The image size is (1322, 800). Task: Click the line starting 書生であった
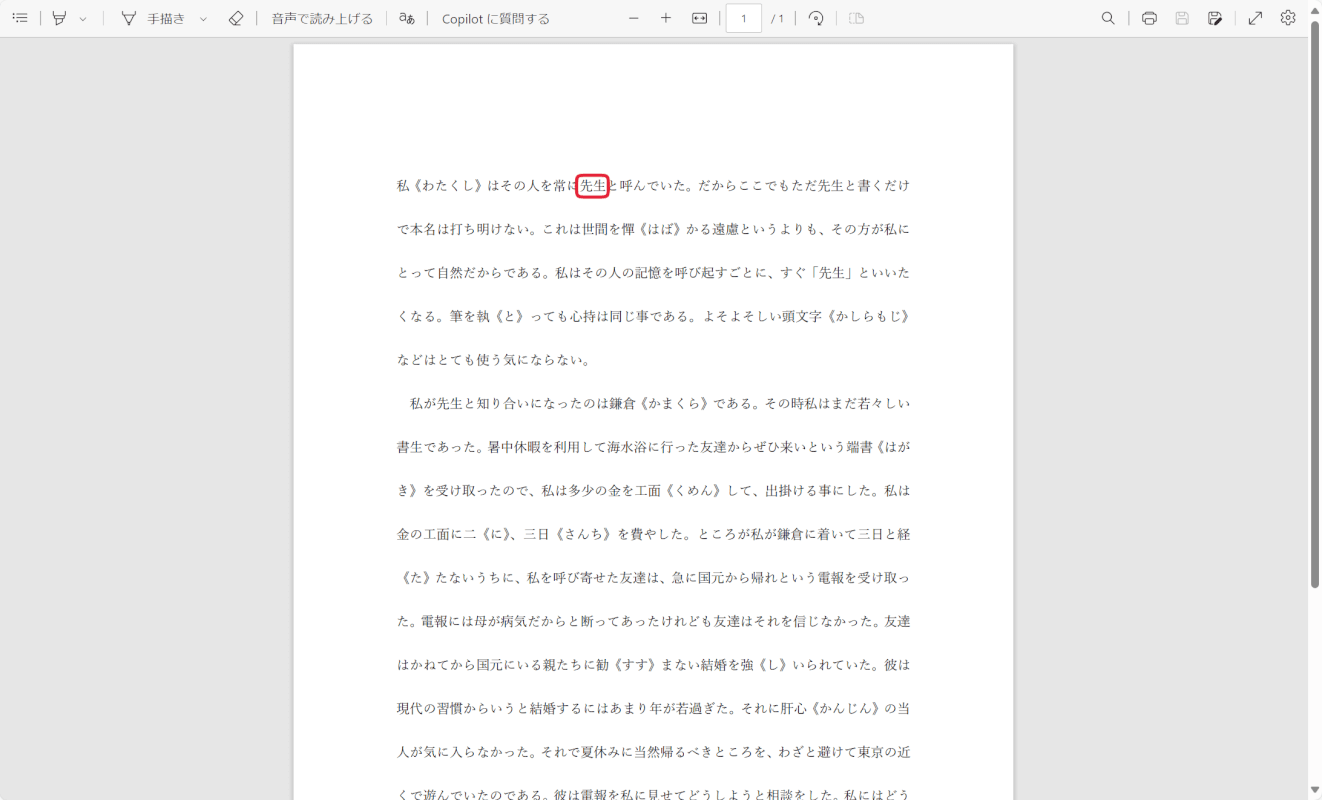(x=653, y=447)
